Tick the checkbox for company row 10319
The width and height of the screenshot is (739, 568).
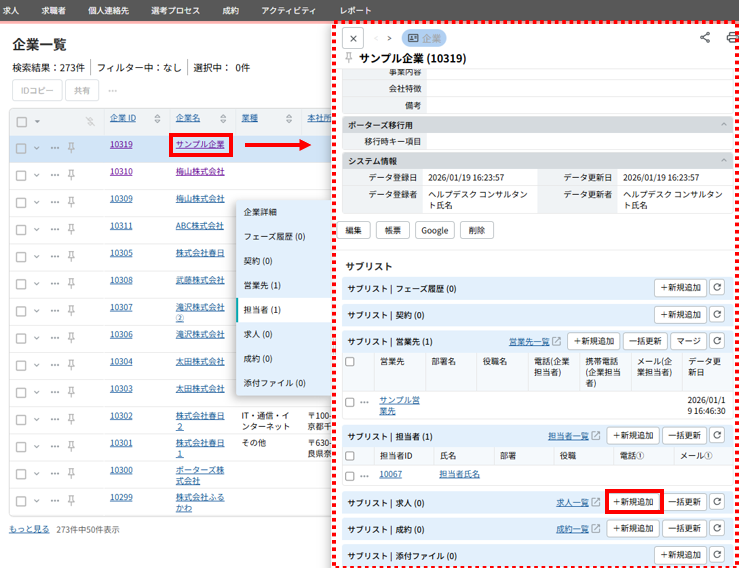pos(21,147)
